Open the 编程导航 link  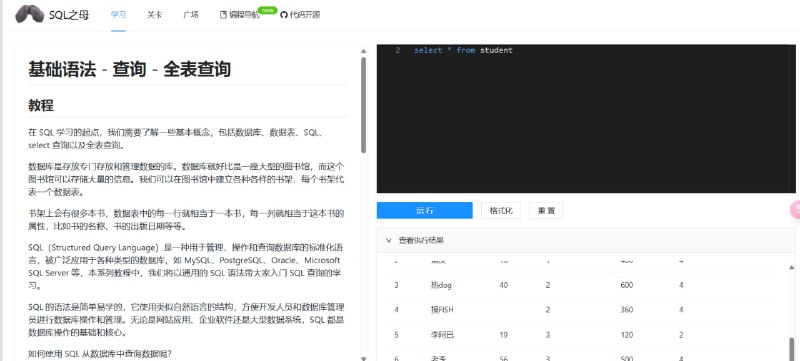[x=240, y=15]
